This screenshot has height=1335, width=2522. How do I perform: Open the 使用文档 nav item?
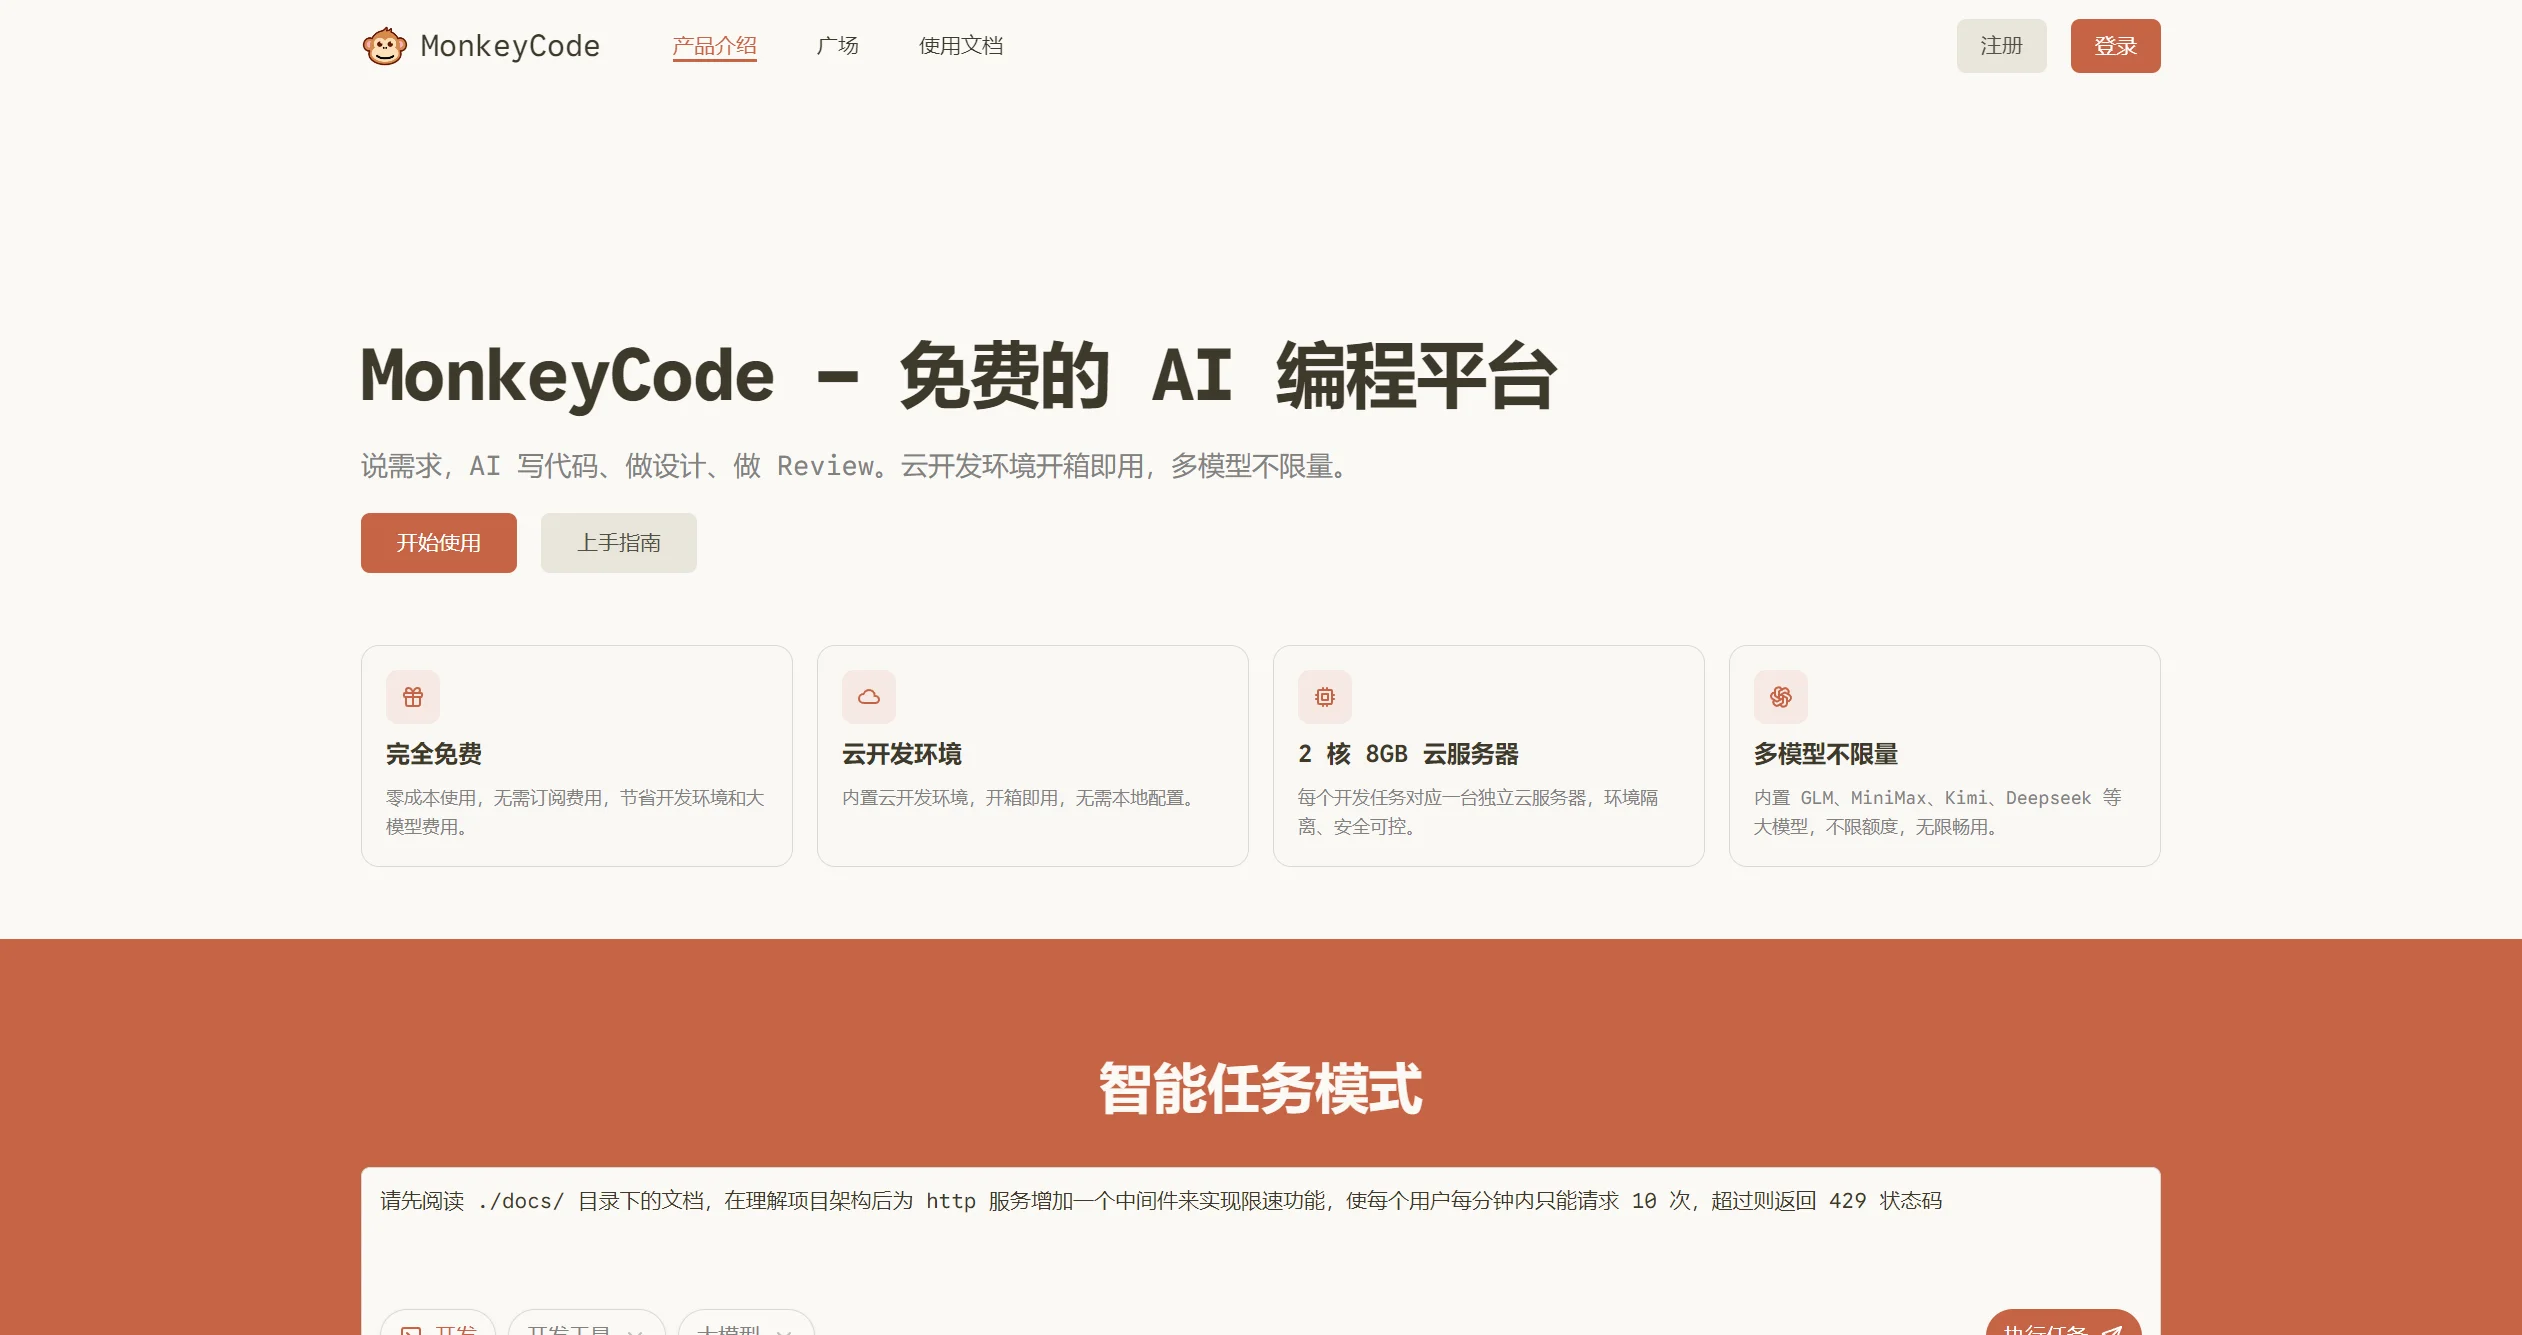point(961,45)
